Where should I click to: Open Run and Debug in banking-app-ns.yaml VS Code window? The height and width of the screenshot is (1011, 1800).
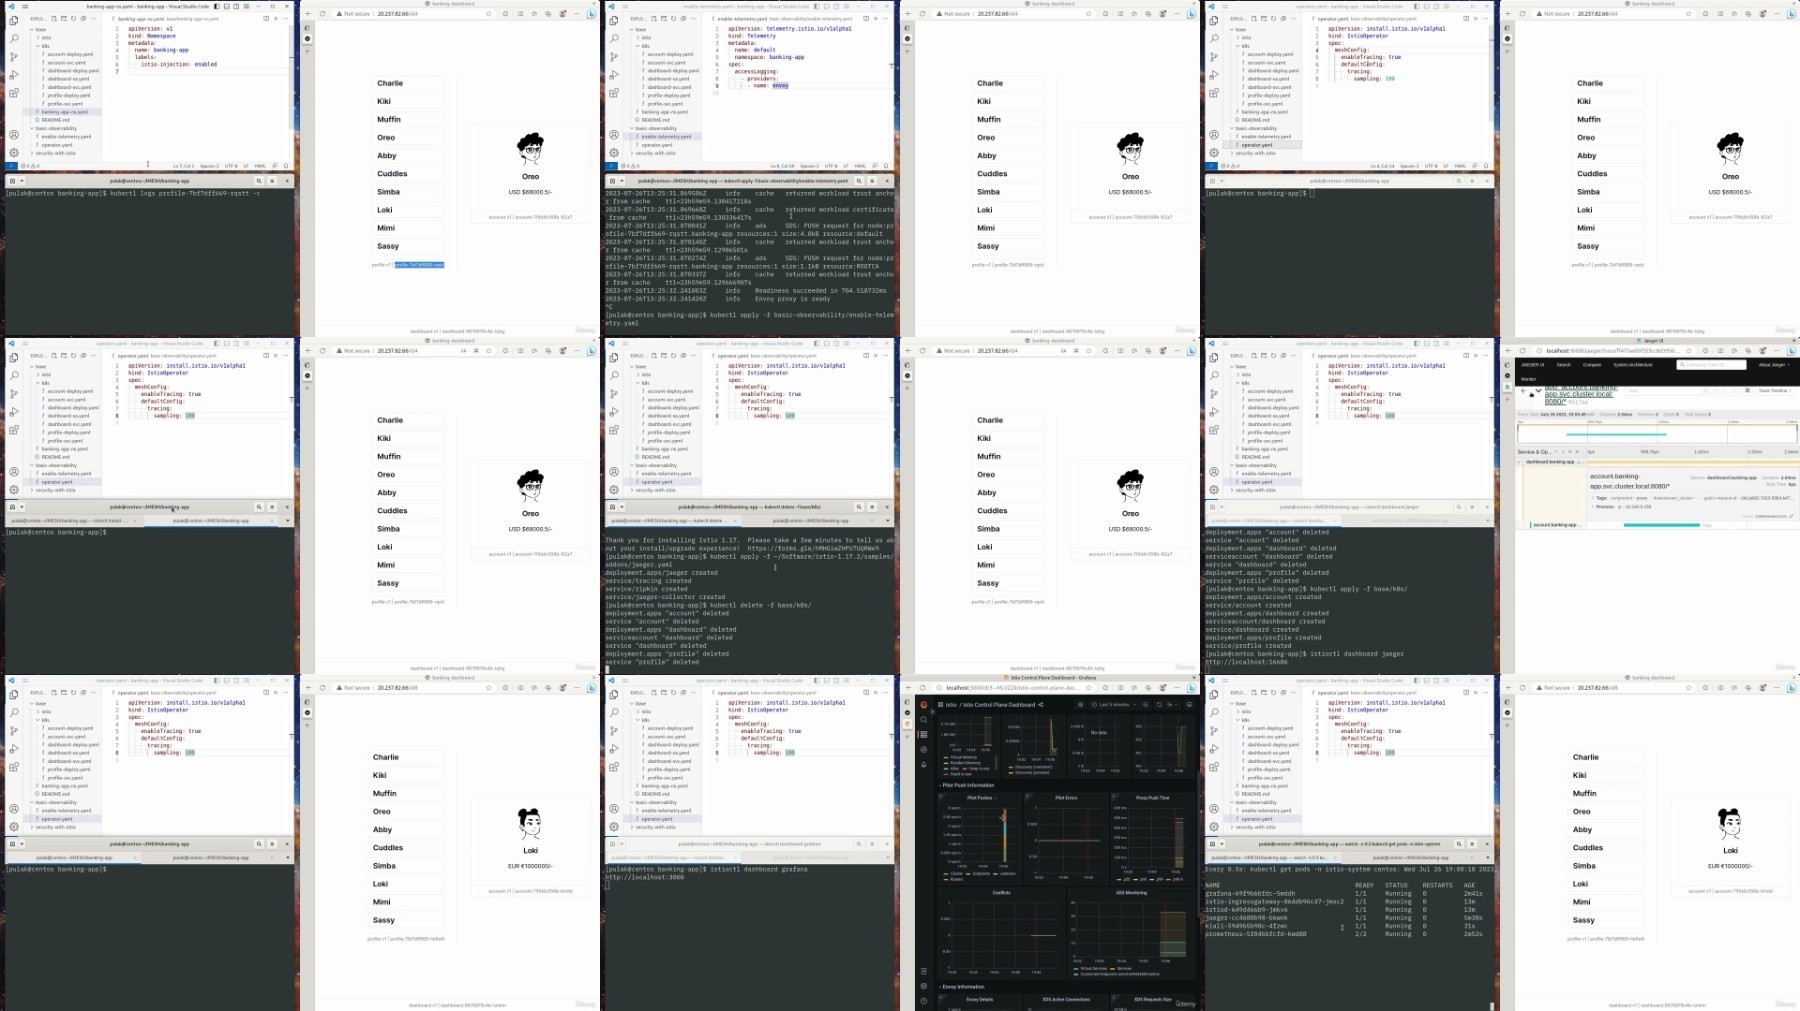14,75
